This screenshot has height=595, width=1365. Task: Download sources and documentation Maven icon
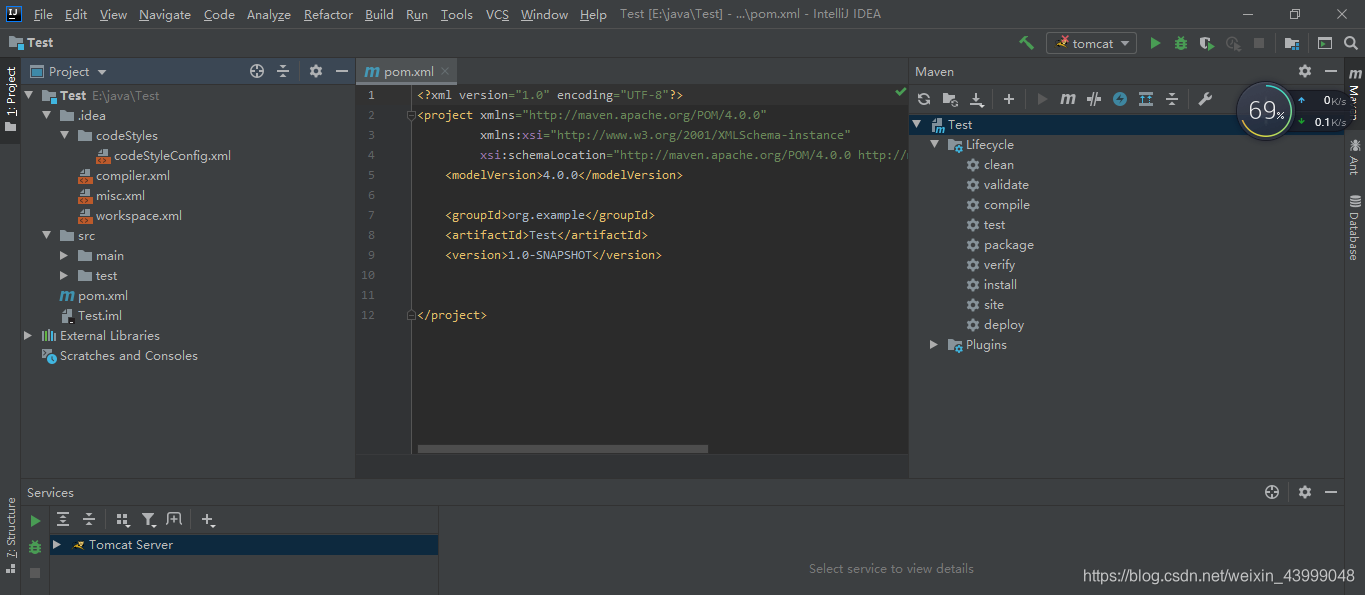pos(977,99)
